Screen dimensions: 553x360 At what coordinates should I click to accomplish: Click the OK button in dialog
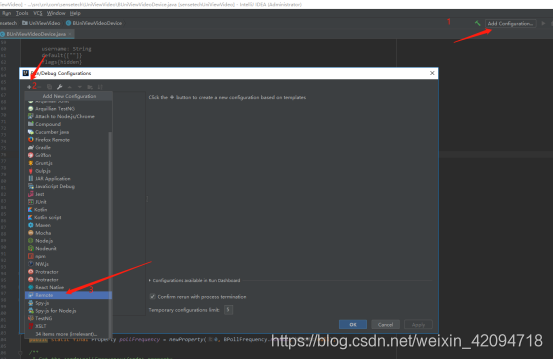click(x=353, y=324)
